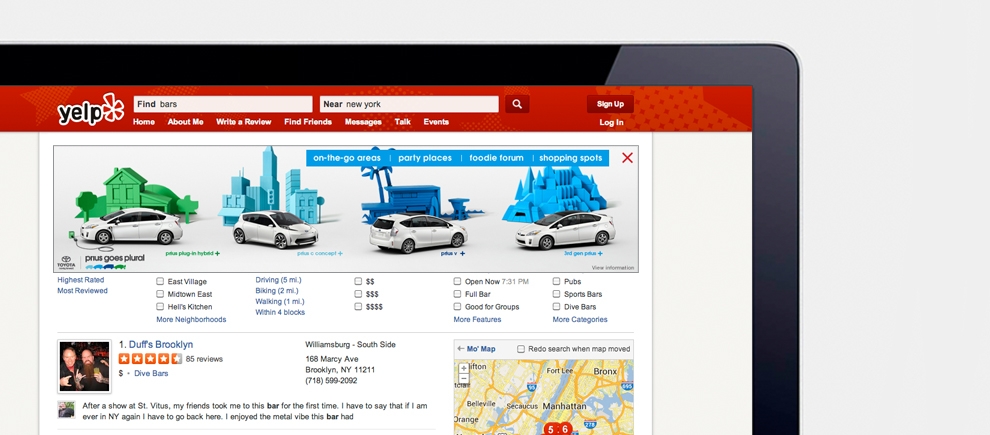990x435 pixels.
Task: Open Events section
Action: tap(436, 122)
